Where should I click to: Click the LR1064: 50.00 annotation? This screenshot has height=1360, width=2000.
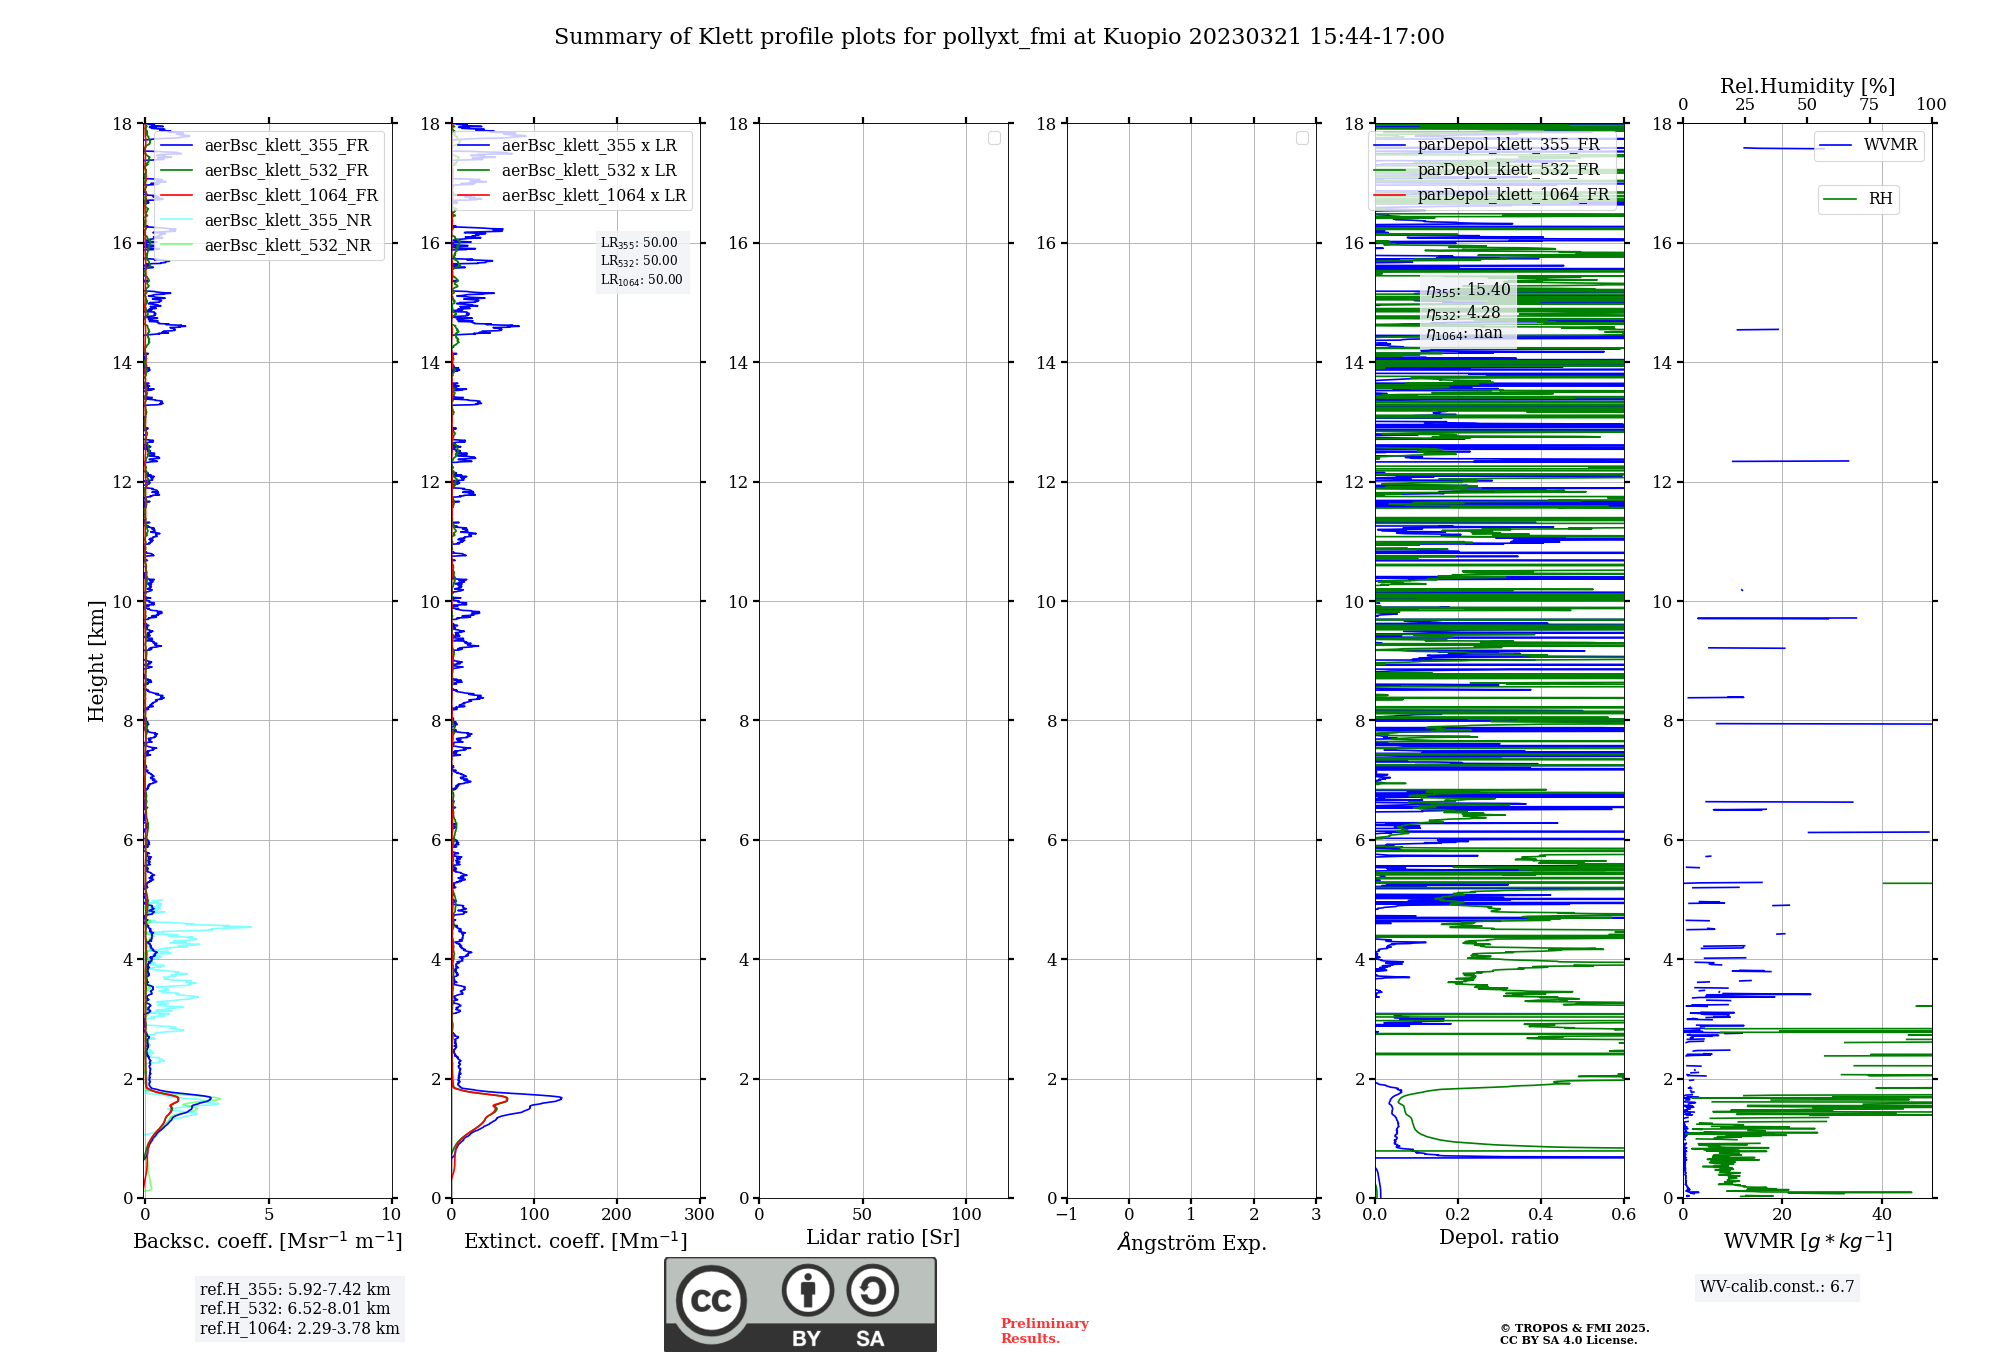point(642,280)
